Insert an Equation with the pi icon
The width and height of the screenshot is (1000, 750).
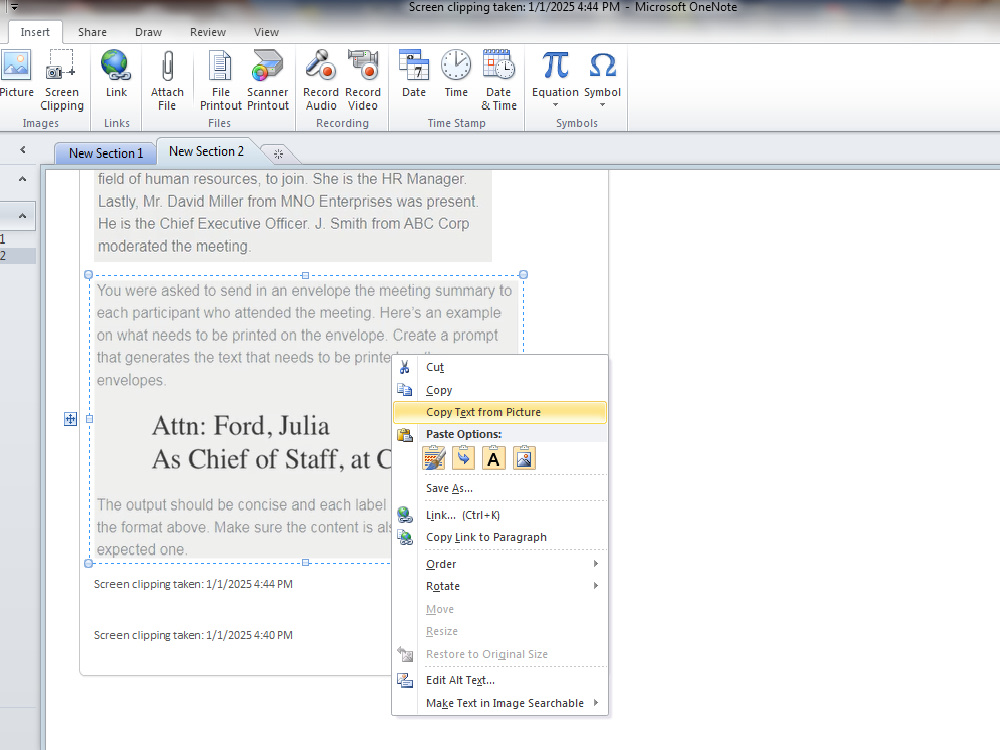tap(555, 74)
